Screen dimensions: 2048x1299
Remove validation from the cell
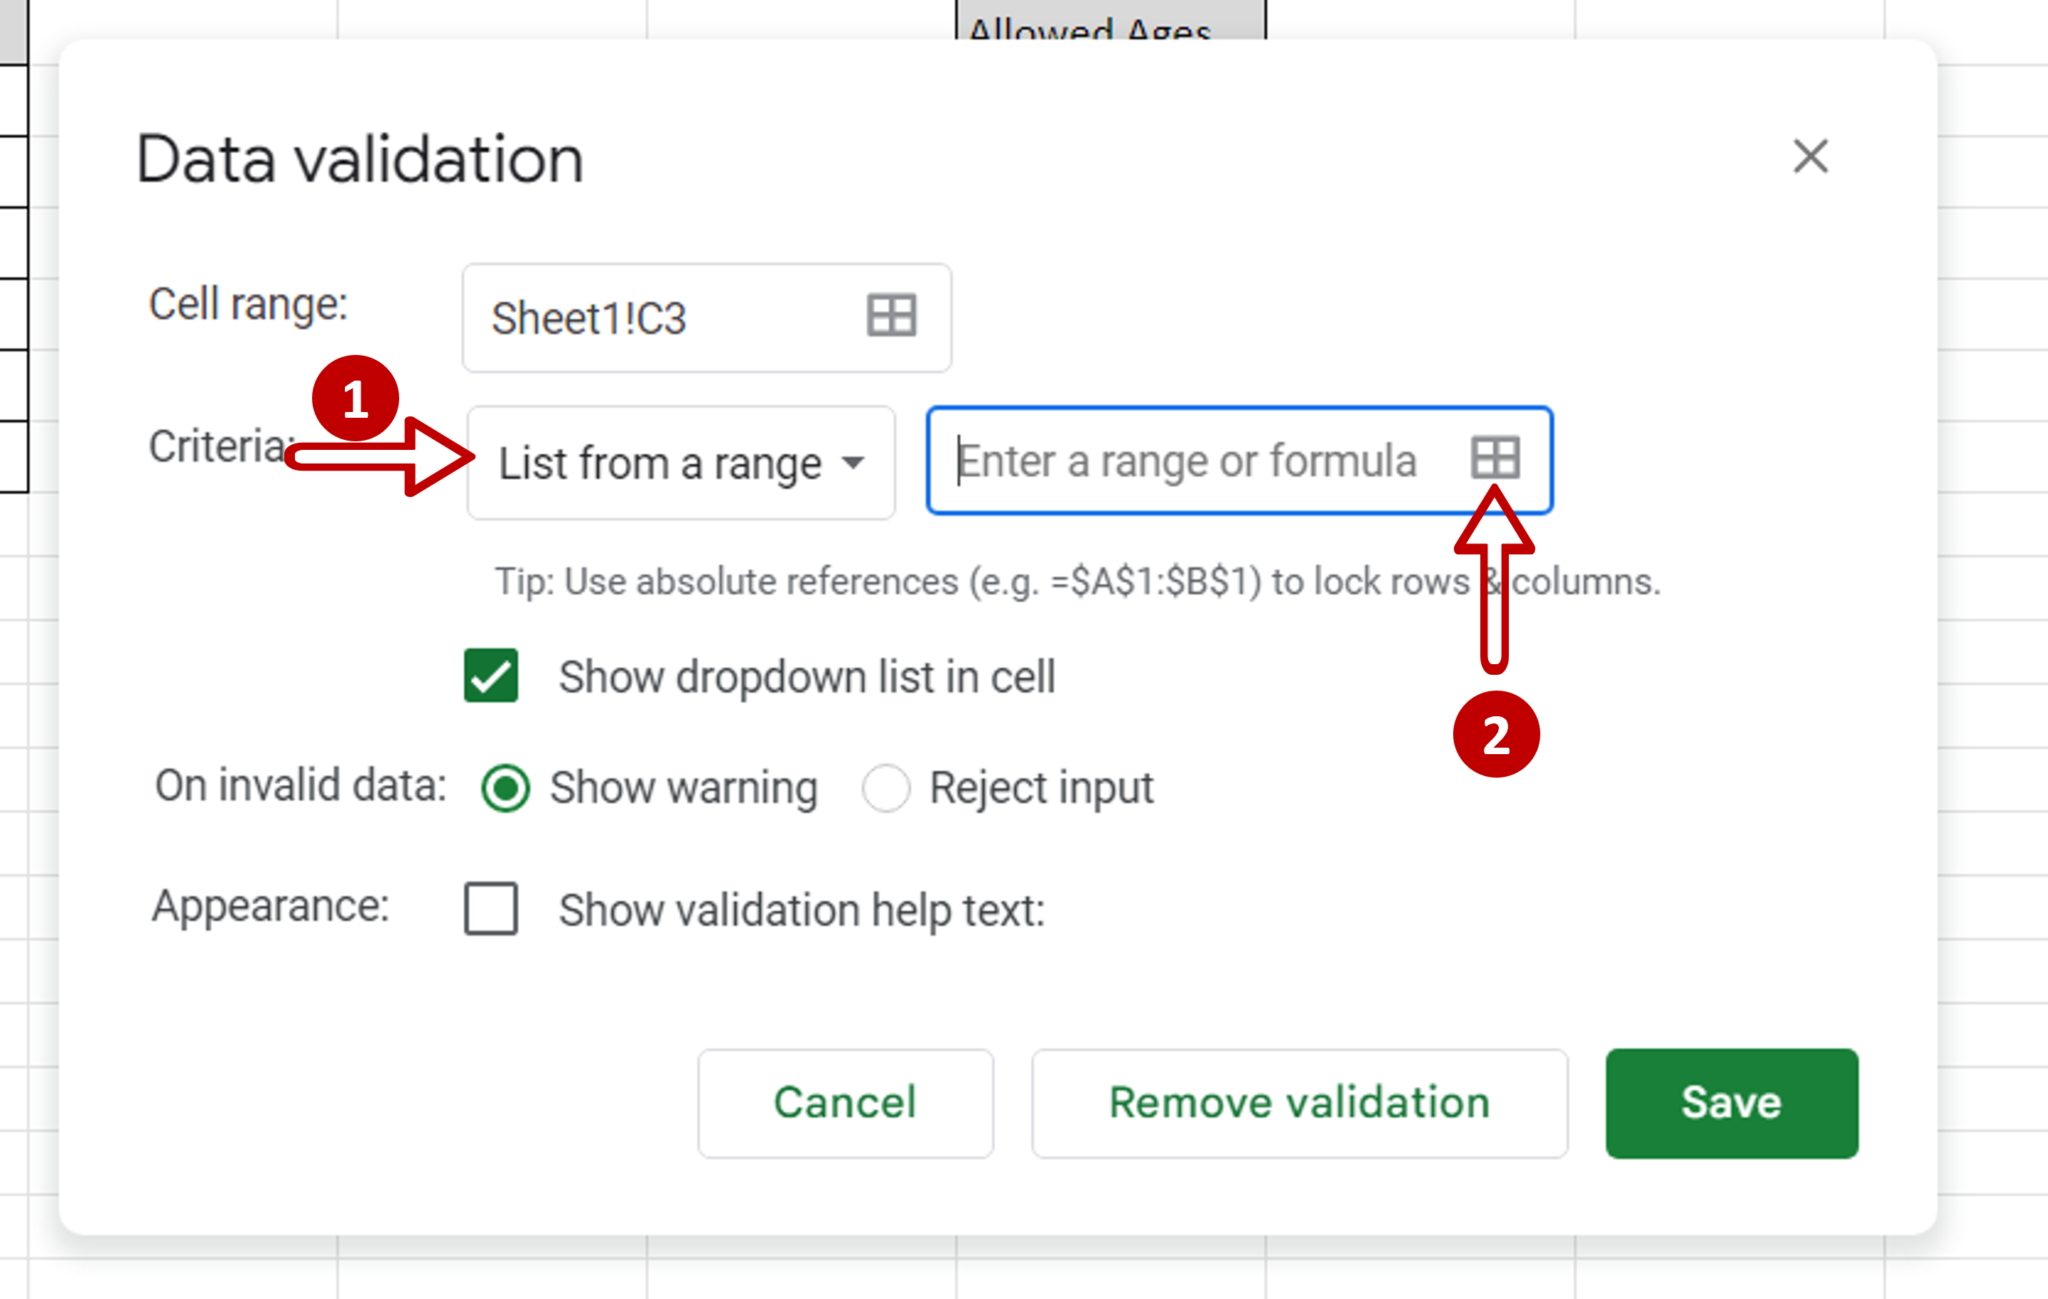(1299, 1103)
